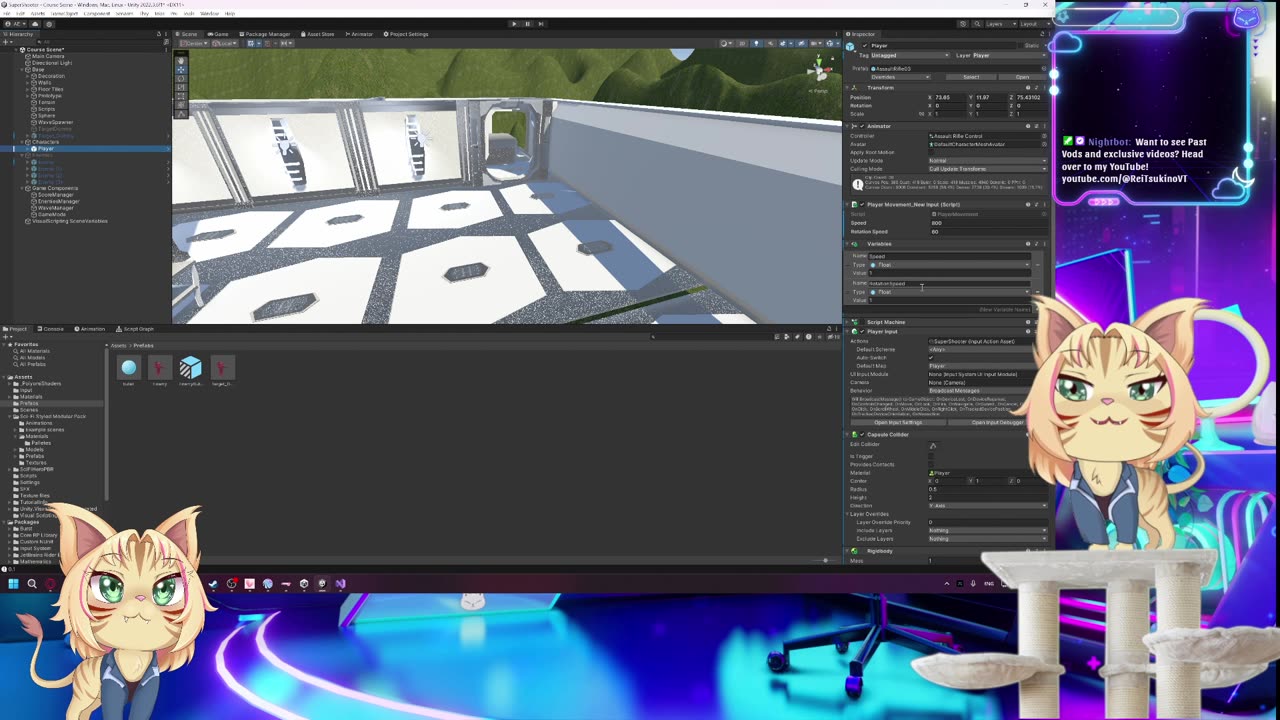1280x720 pixels.
Task: Open the Animation tab in bottom panel
Action: [91, 329]
